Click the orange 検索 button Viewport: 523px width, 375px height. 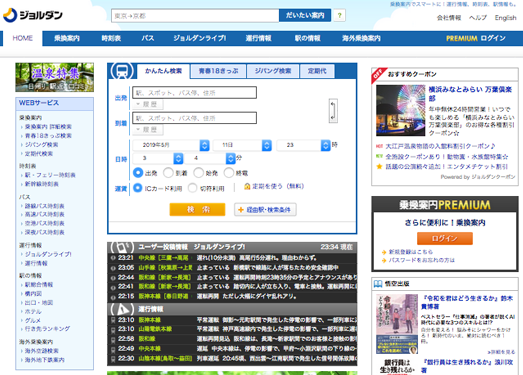tap(197, 210)
